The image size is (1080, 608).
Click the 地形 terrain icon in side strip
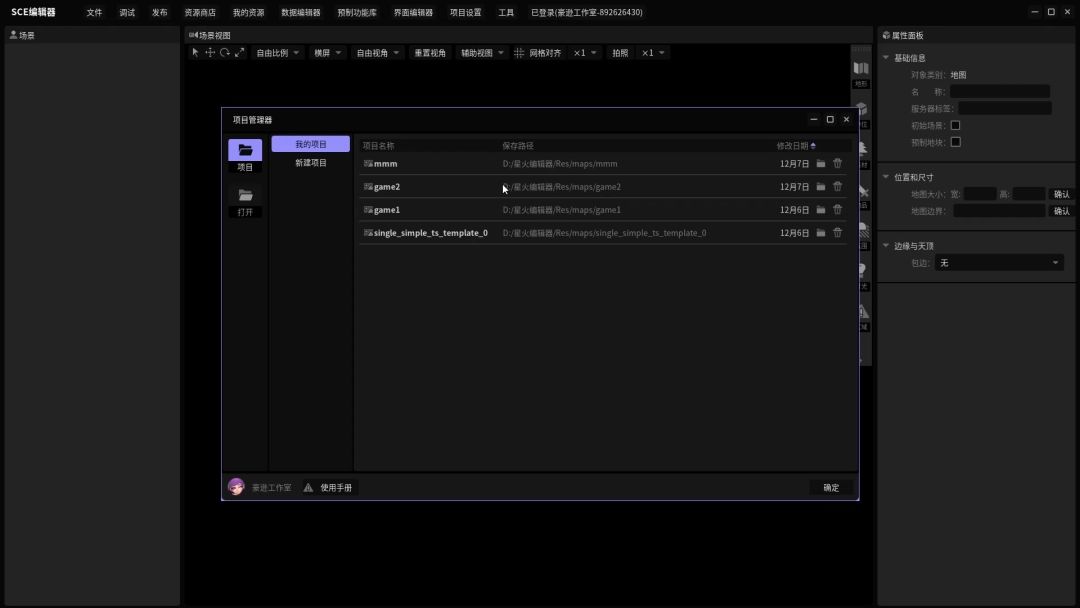tap(861, 70)
